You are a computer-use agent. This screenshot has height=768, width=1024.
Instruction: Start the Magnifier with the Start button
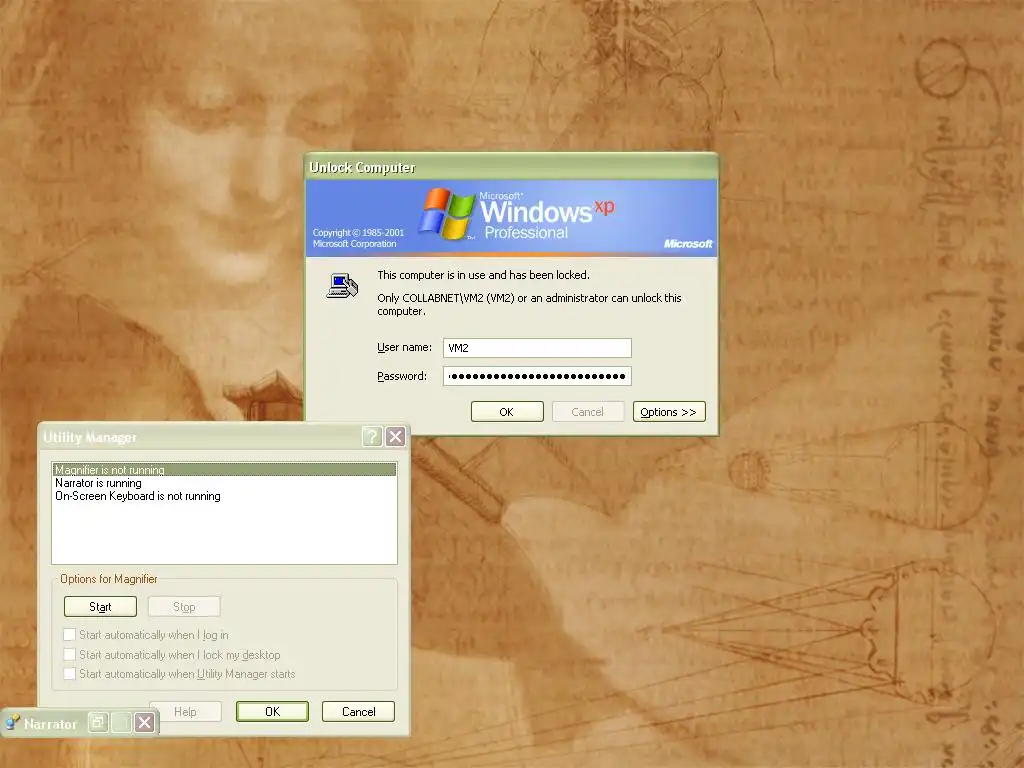tap(100, 607)
